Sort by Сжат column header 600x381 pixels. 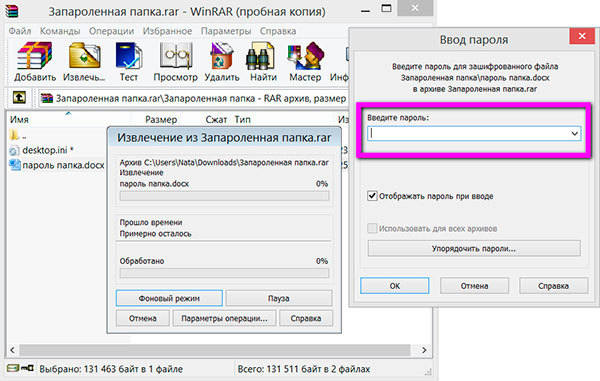pyautogui.click(x=216, y=119)
